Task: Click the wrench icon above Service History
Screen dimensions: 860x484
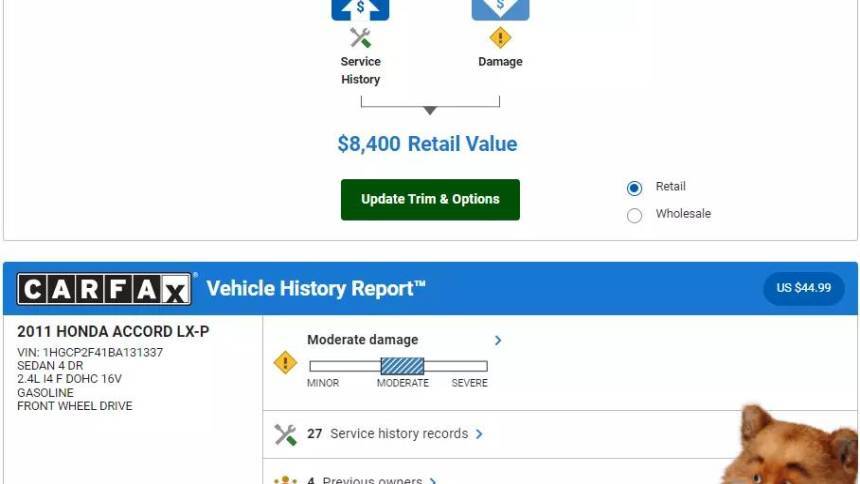Action: click(x=360, y=38)
